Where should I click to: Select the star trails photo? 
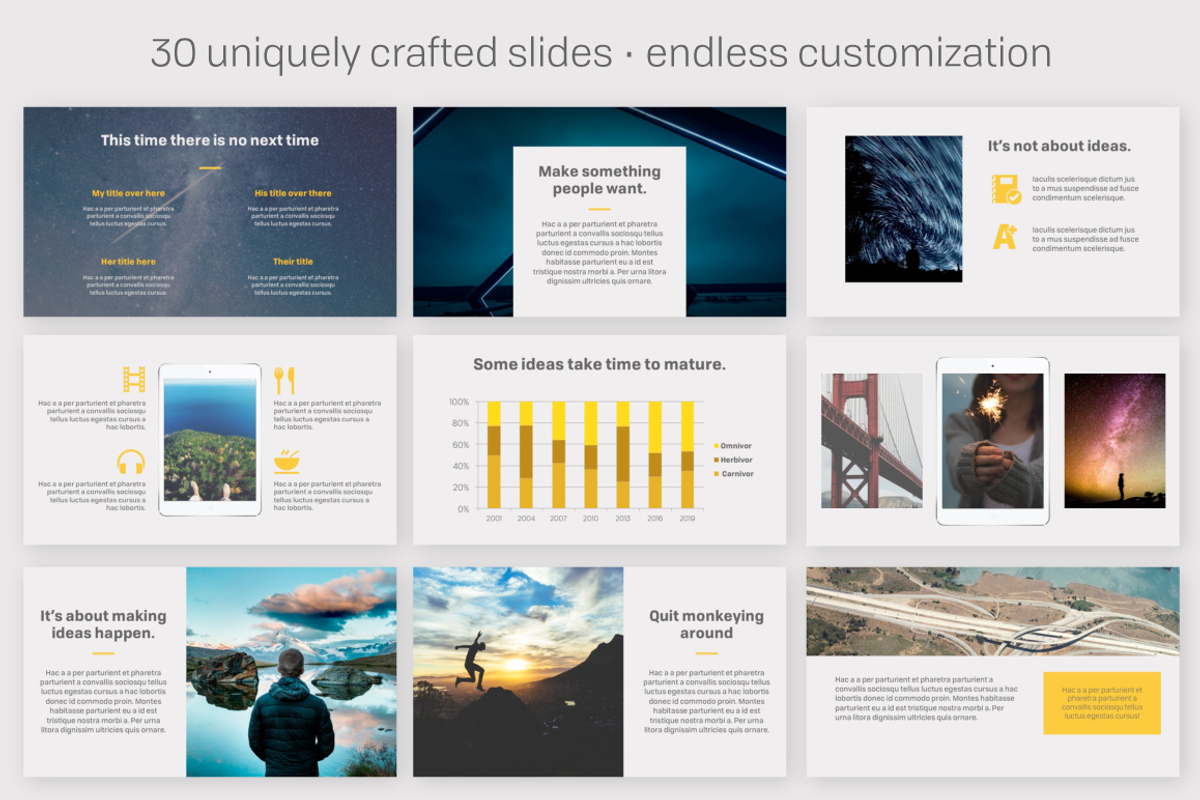tap(904, 209)
